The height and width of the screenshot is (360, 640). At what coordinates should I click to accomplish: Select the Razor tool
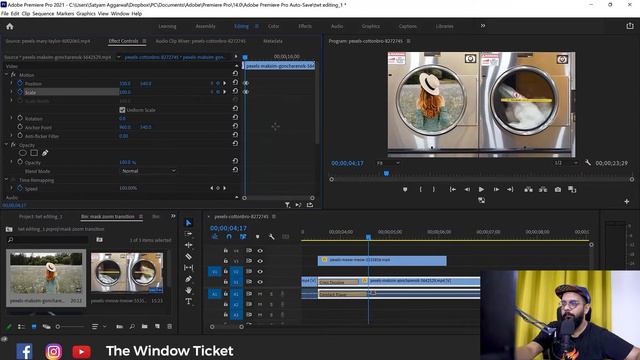click(188, 256)
